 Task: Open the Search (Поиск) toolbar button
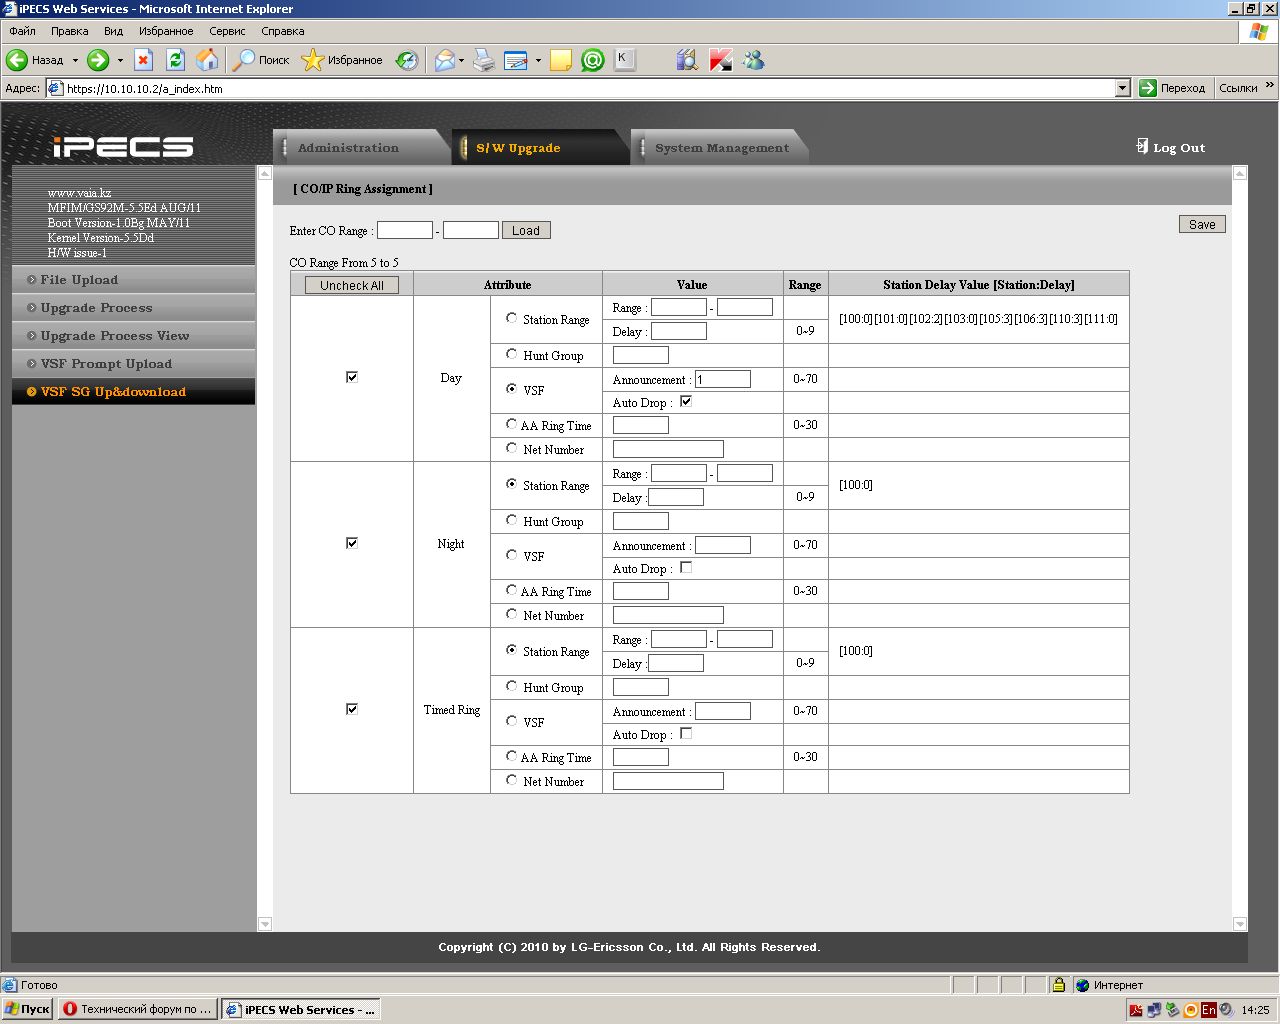261,60
